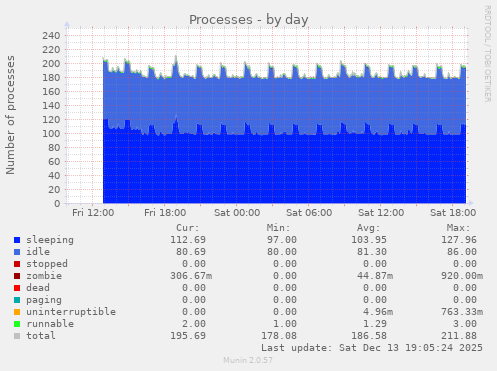The width and height of the screenshot is (497, 371).
Task: Click the 'Sat 12:00' x-axis label
Action: 381,213
